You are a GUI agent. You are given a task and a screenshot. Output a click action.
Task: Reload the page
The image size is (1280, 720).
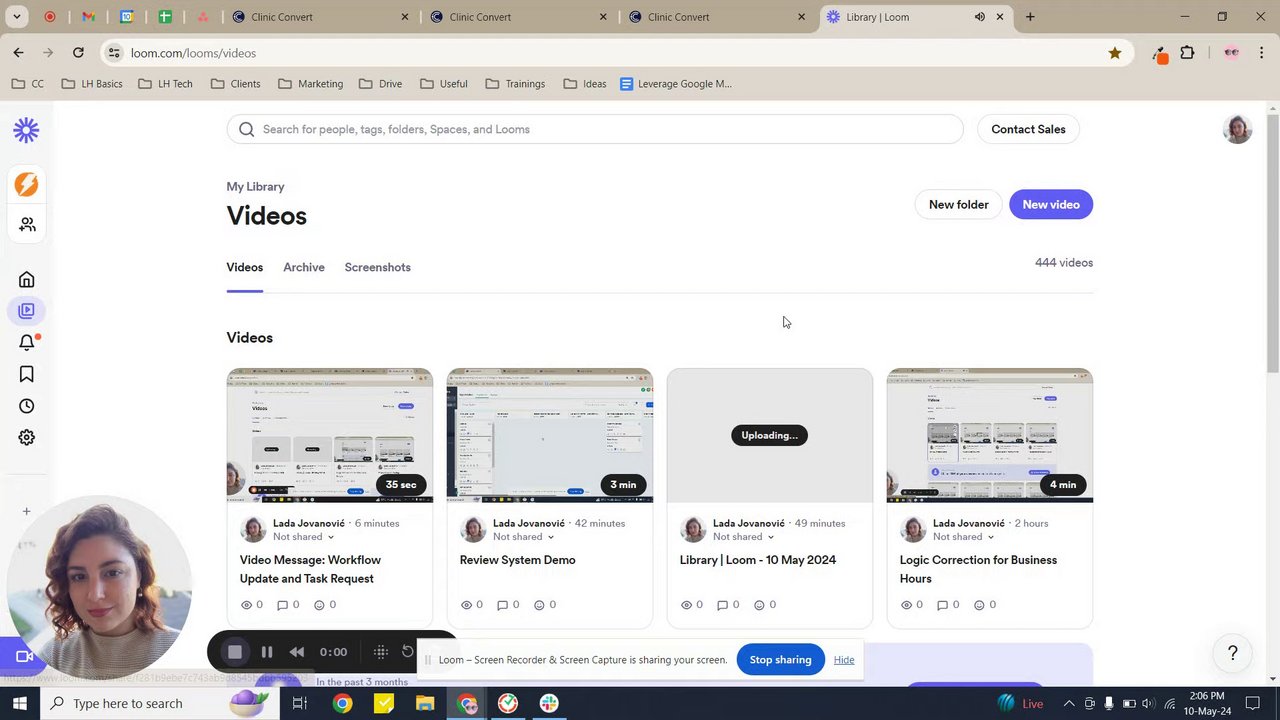tap(78, 53)
